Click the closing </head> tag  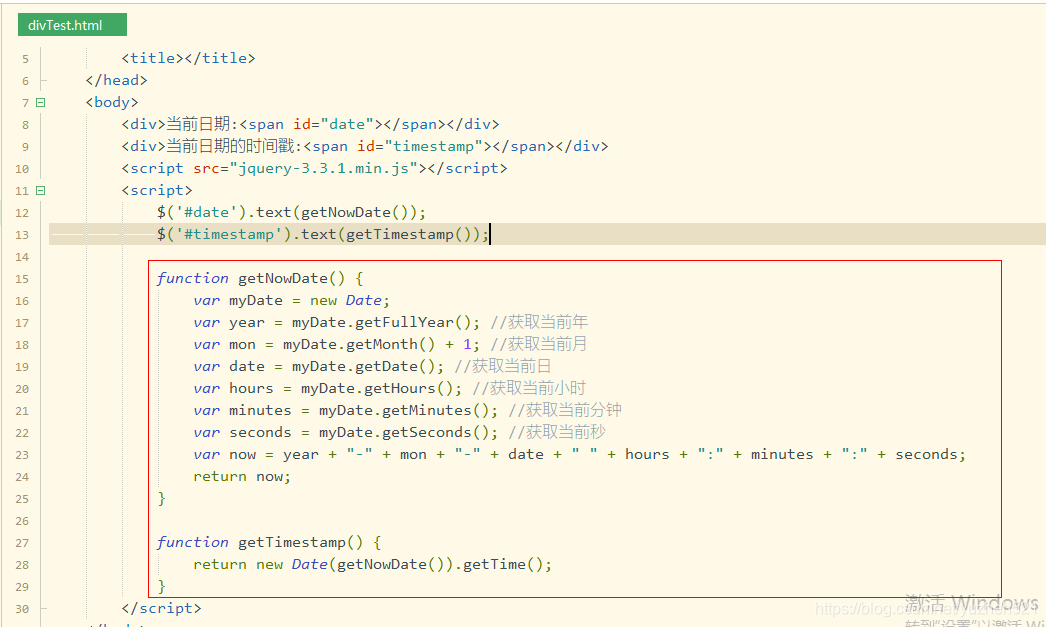click(x=116, y=80)
